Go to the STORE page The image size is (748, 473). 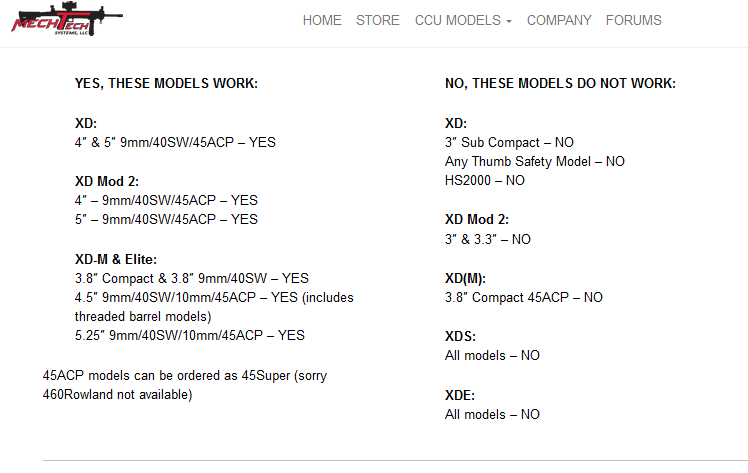pyautogui.click(x=378, y=21)
